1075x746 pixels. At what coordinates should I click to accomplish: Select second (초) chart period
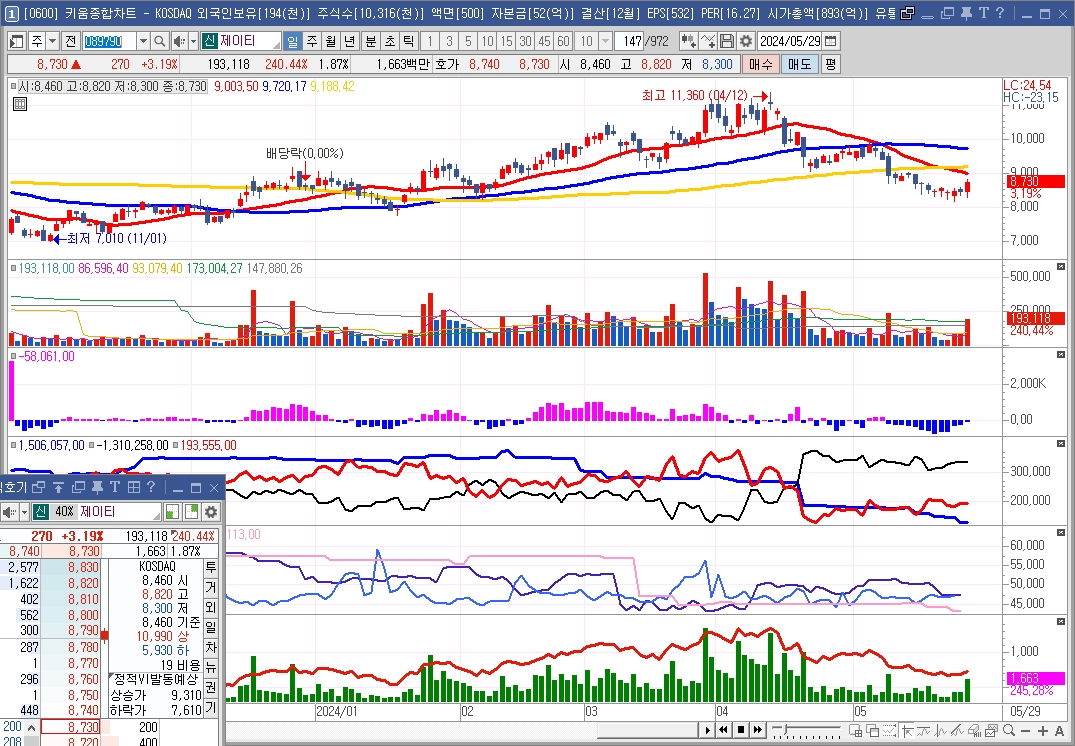(x=390, y=41)
